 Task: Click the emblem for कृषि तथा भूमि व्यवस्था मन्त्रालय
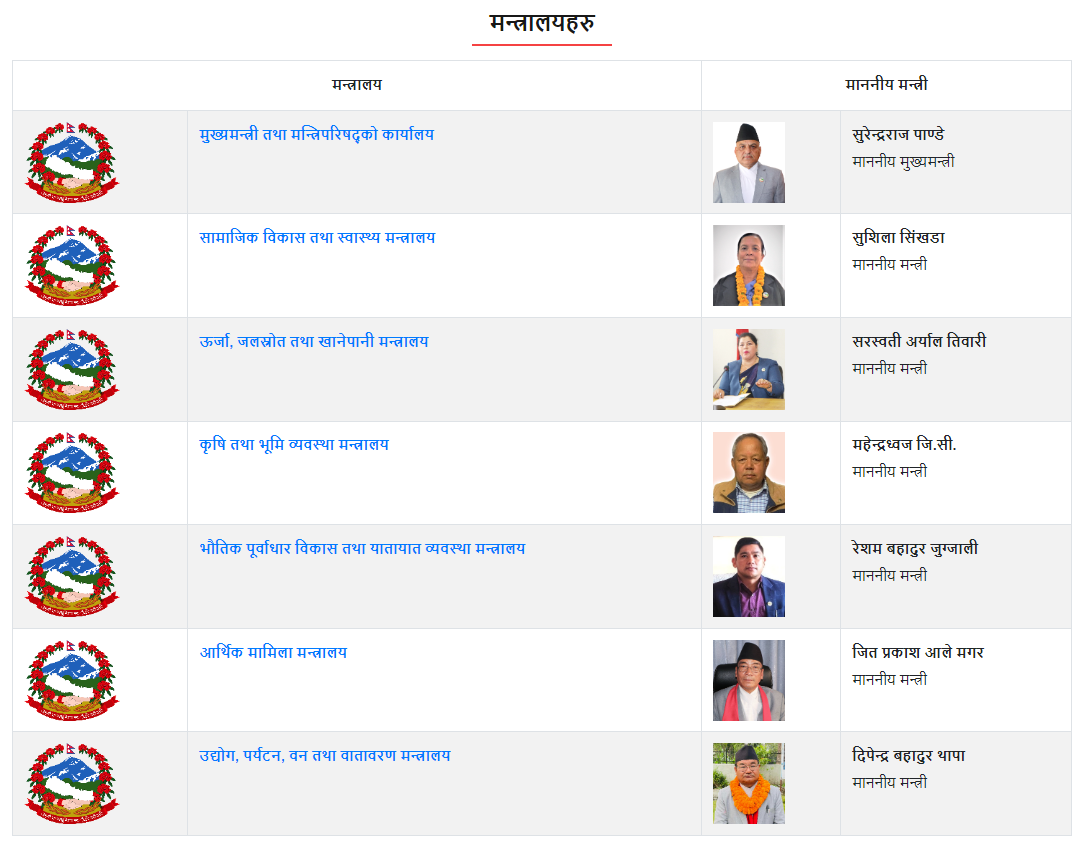(x=71, y=472)
